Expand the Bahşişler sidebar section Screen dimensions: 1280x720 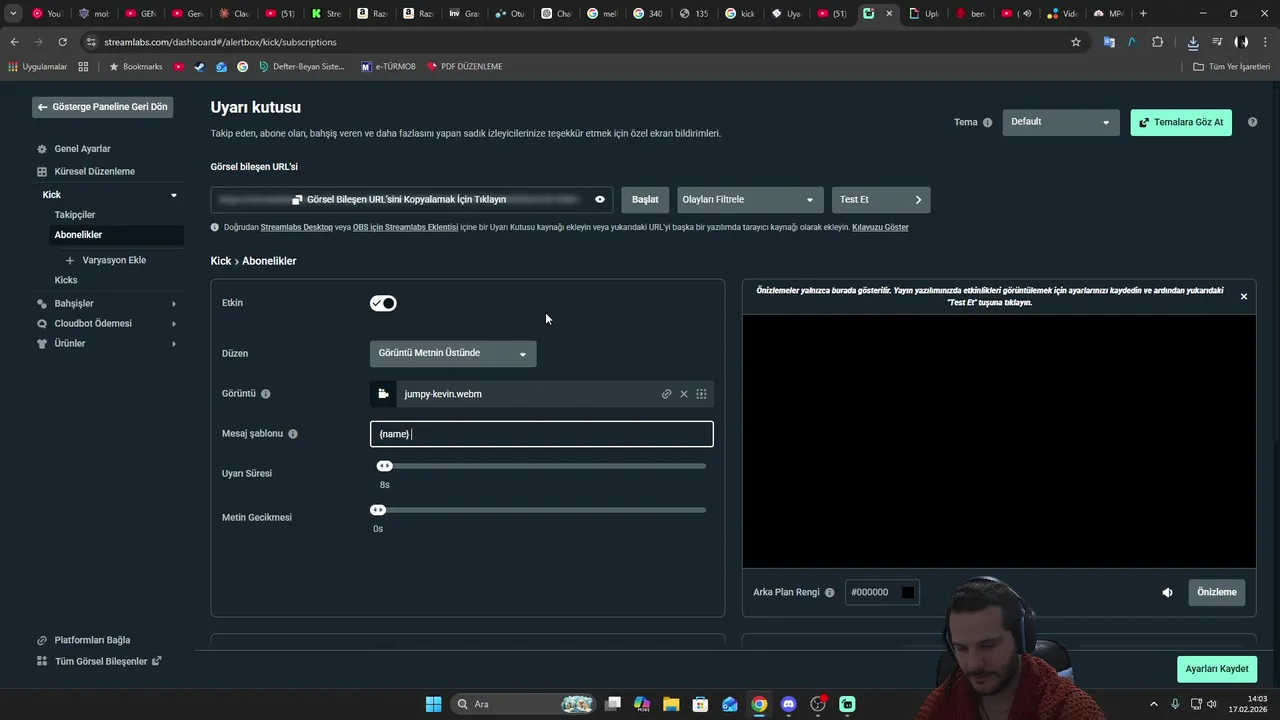tap(174, 304)
